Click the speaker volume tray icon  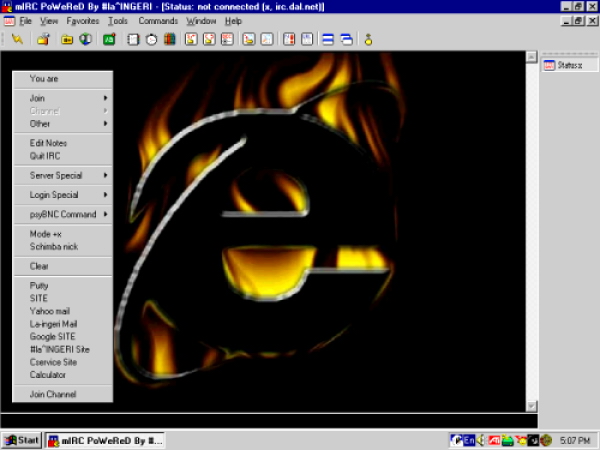481,440
